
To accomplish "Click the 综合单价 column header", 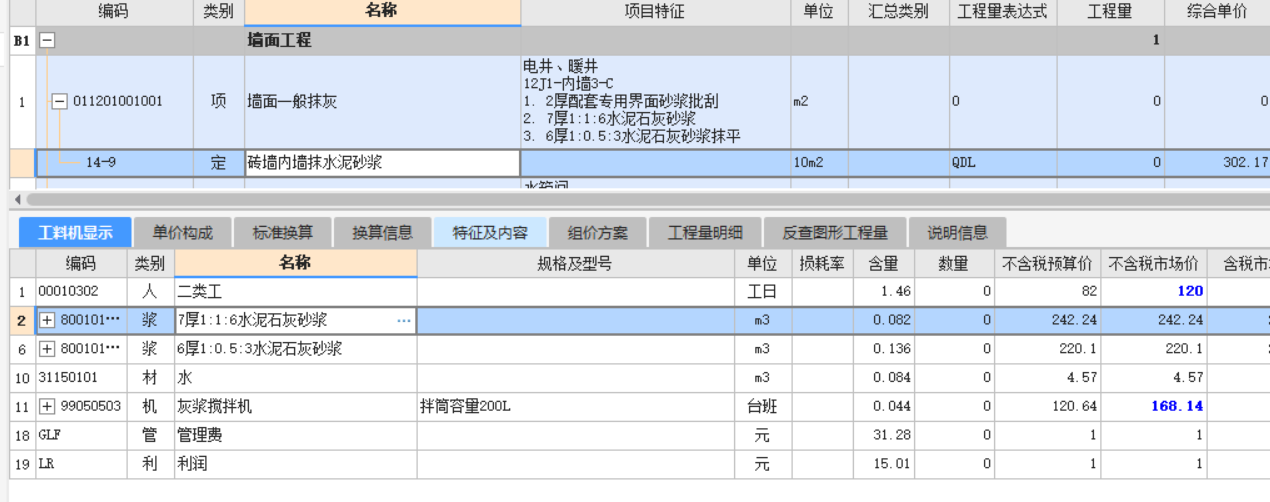I will click(1217, 12).
